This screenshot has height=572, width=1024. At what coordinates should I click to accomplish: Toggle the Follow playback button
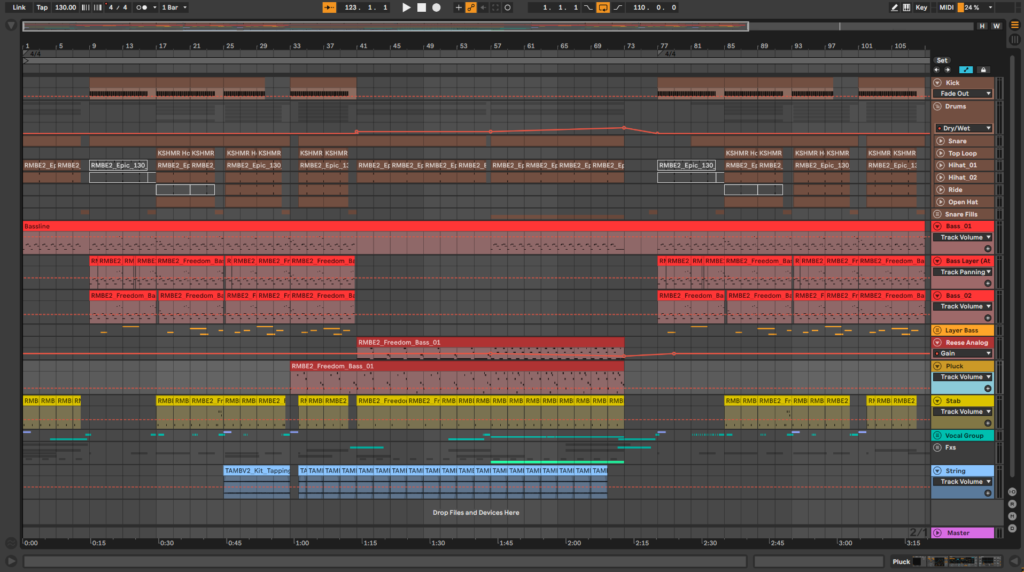point(330,7)
